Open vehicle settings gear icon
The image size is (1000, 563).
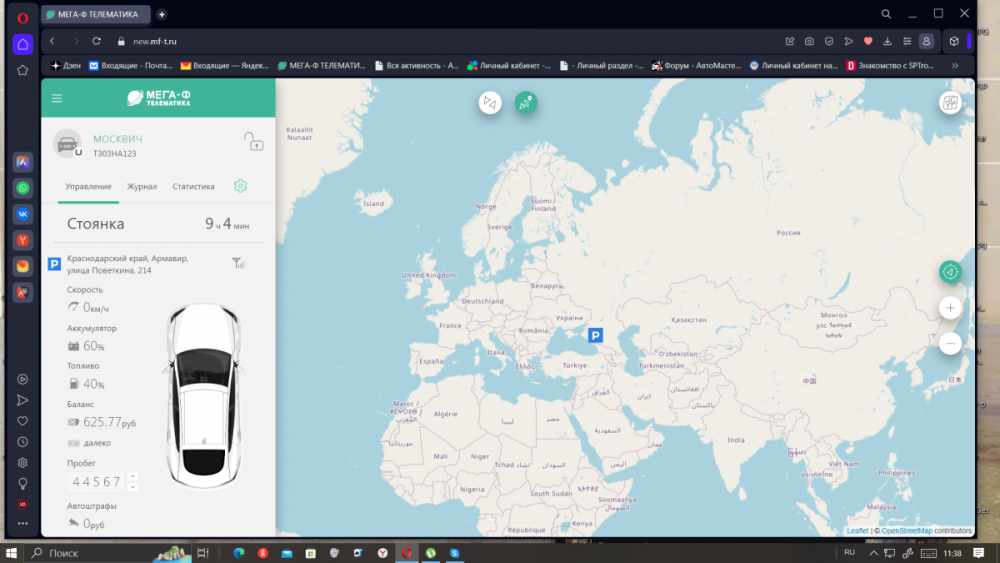[240, 186]
